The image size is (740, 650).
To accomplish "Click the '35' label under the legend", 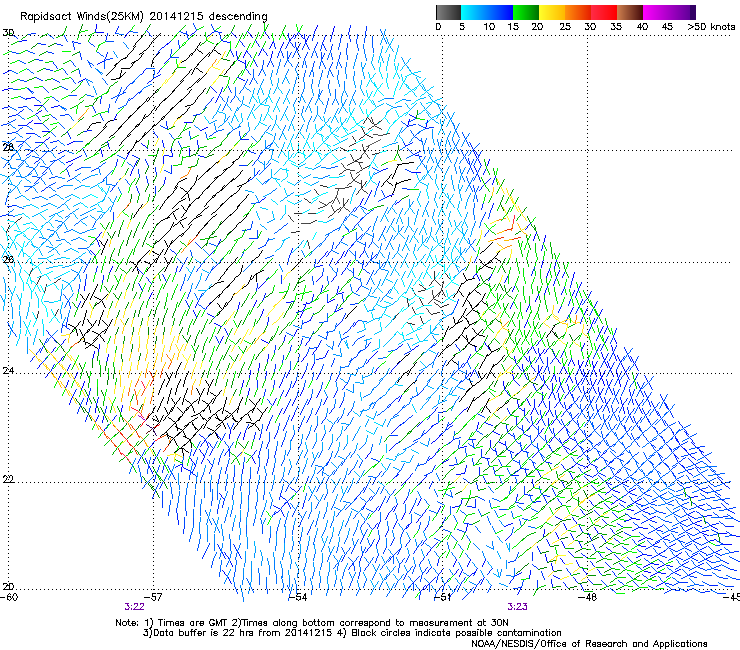I will point(616,27).
